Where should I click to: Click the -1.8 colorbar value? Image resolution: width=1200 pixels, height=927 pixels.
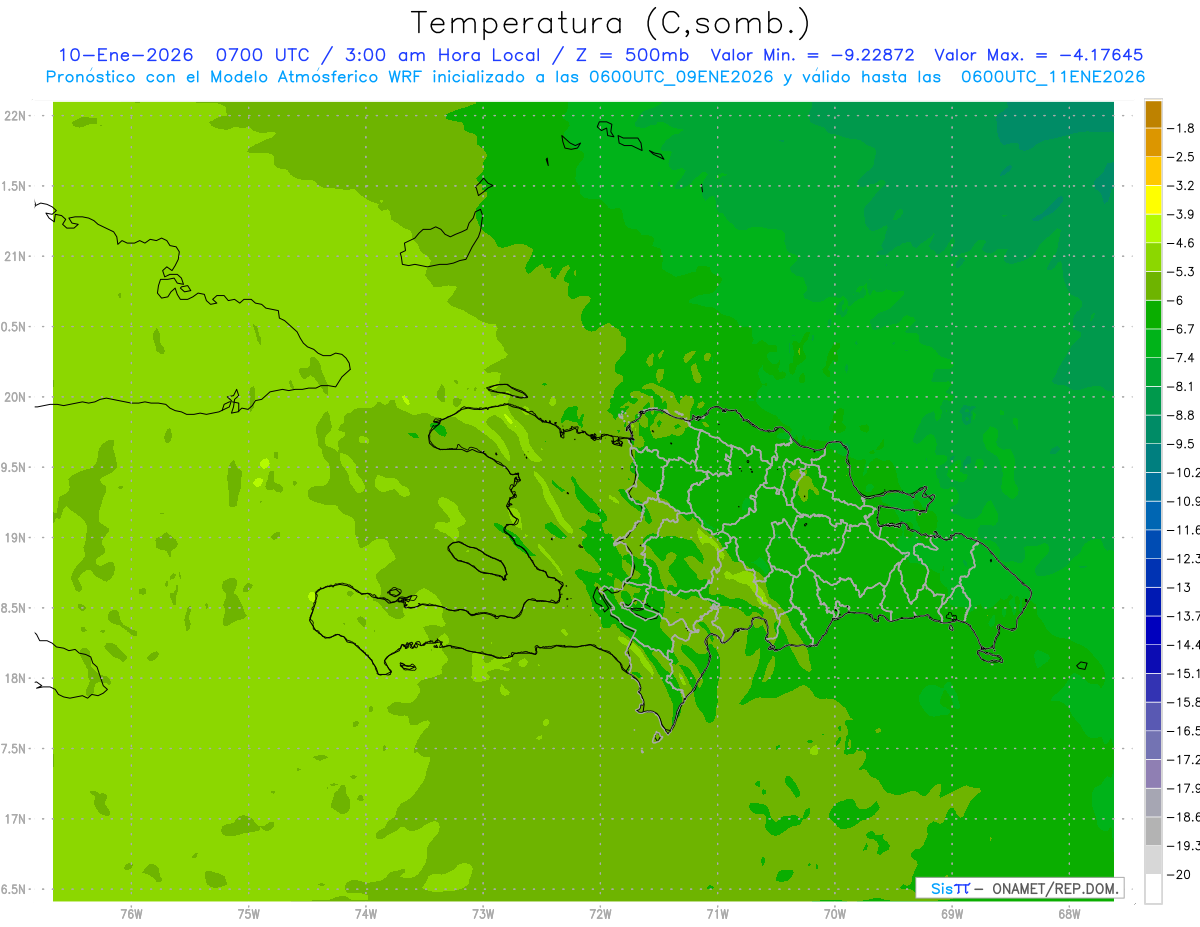[1182, 128]
